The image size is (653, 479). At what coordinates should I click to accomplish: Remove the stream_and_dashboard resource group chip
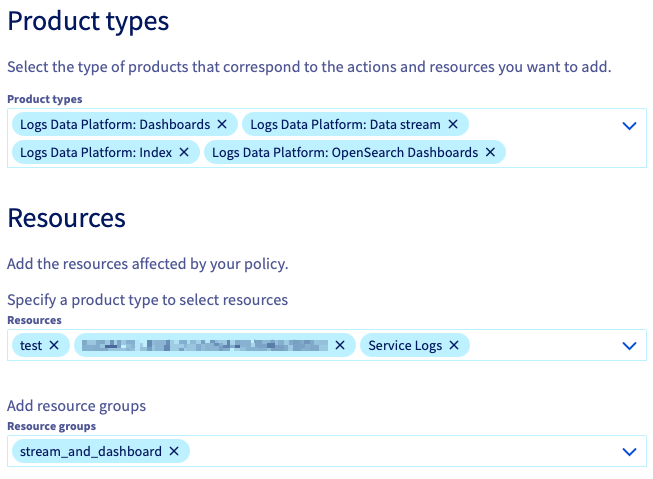(174, 451)
